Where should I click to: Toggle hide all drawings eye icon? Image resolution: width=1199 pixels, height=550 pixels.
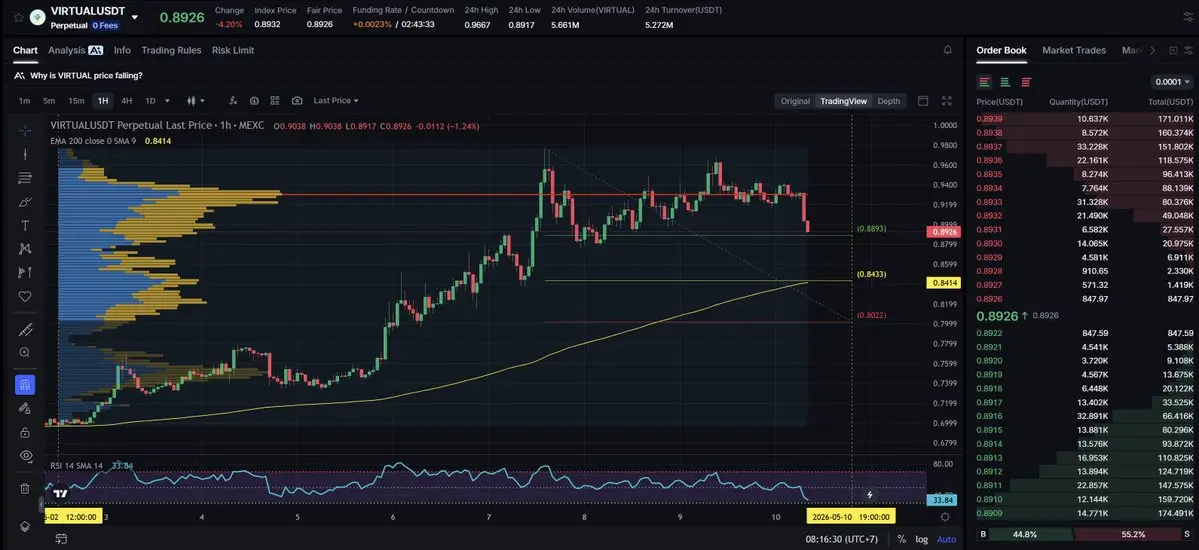point(24,456)
